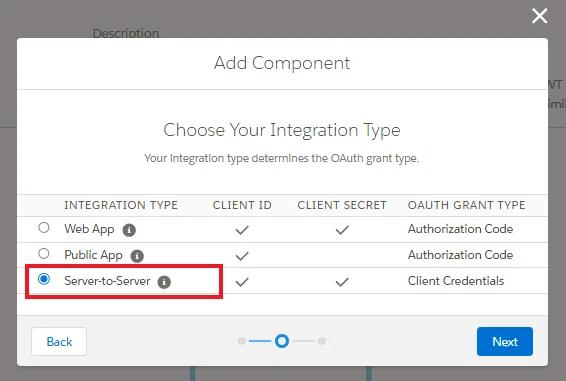Click the Web App client ID checkmark
The image size is (566, 381).
click(x=242, y=230)
